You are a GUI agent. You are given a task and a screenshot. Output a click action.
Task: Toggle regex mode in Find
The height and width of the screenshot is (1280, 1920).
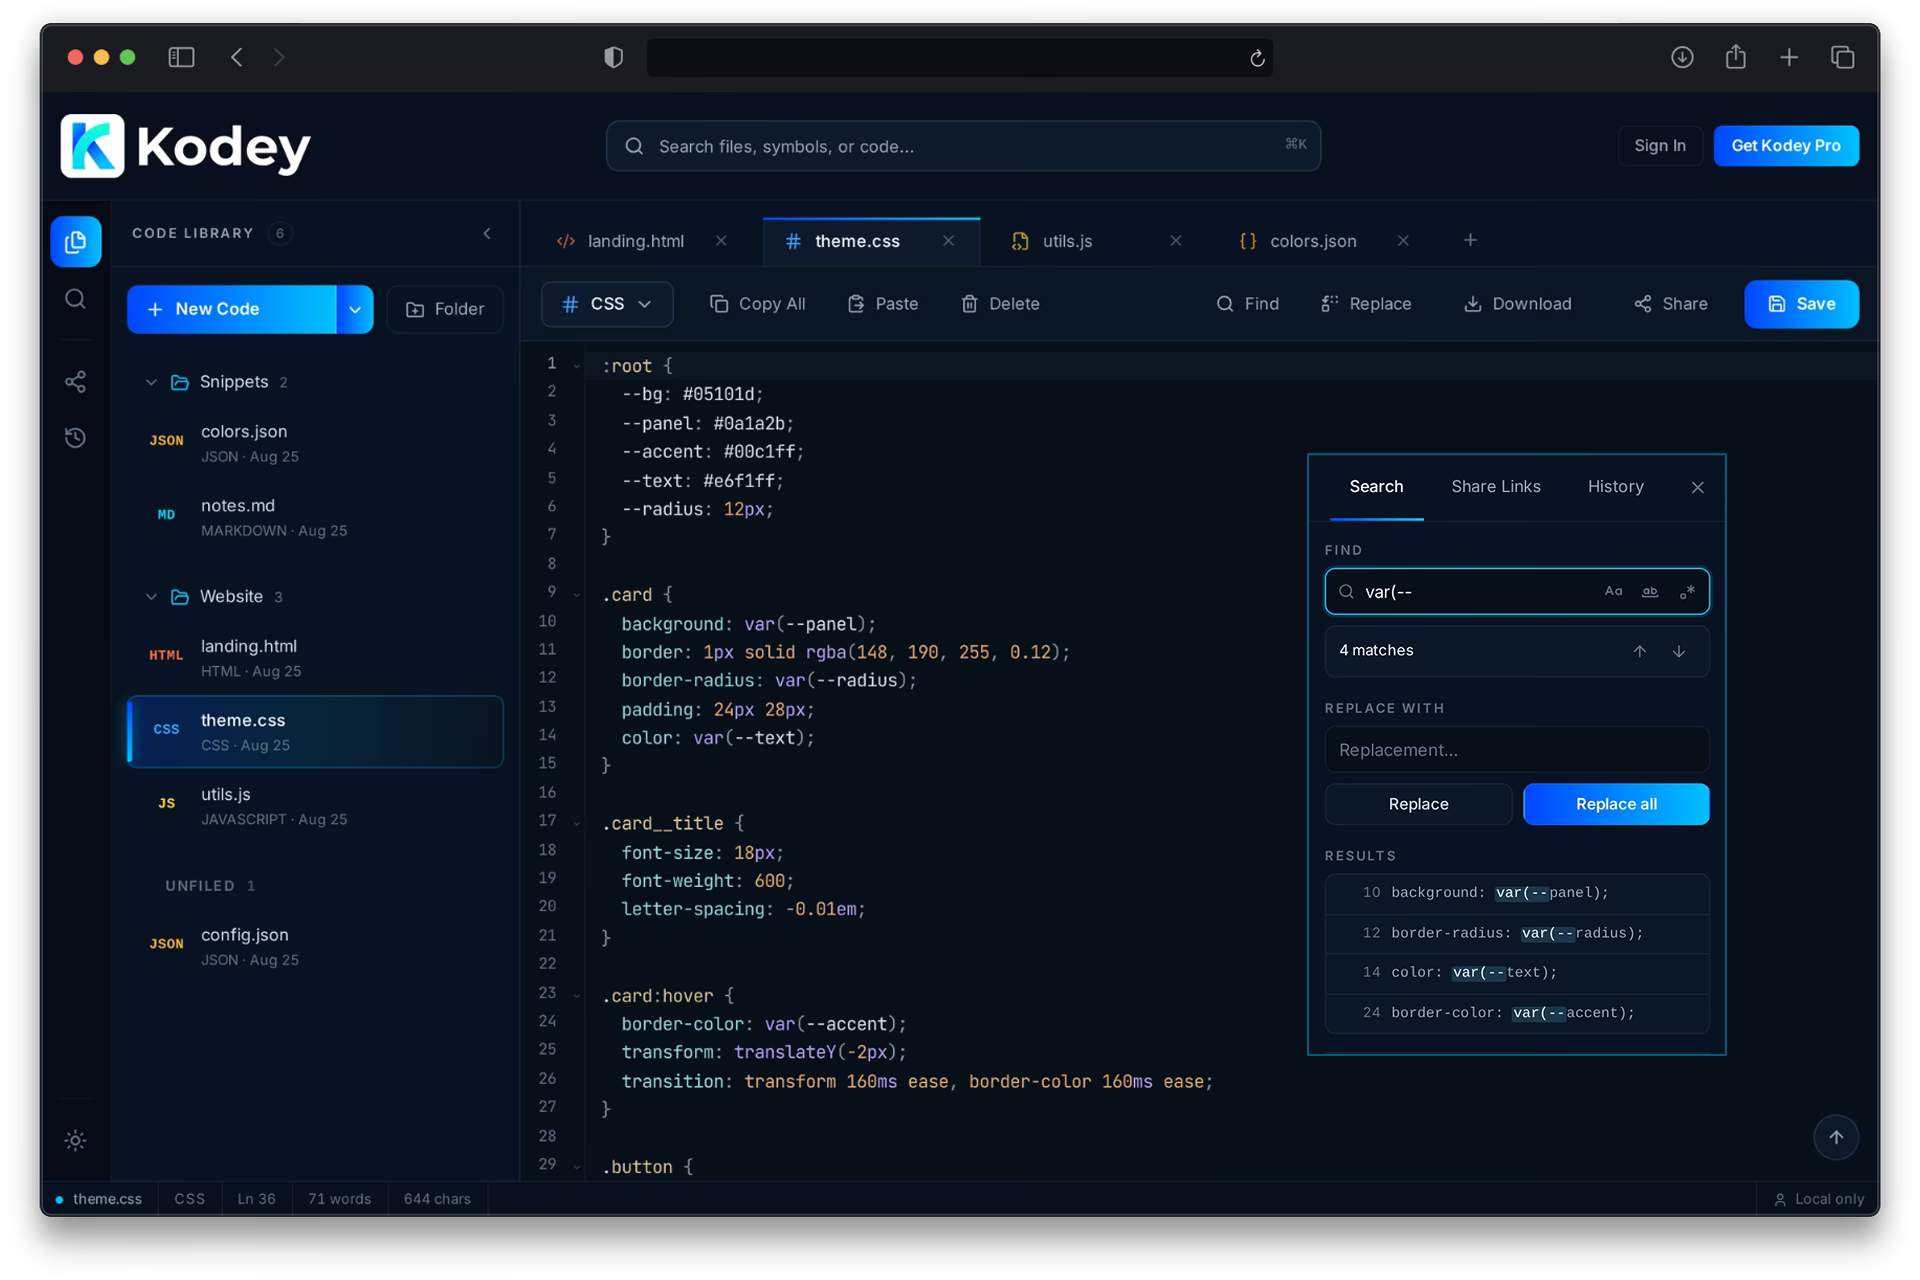(x=1687, y=592)
